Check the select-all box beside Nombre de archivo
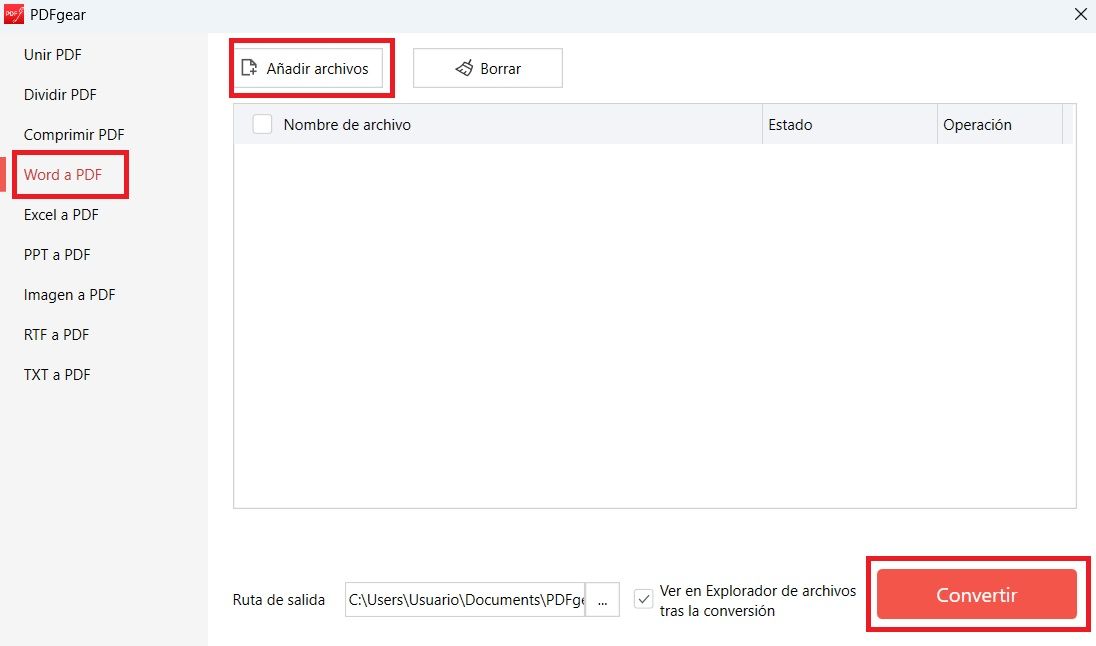The height and width of the screenshot is (646, 1096). tap(262, 124)
